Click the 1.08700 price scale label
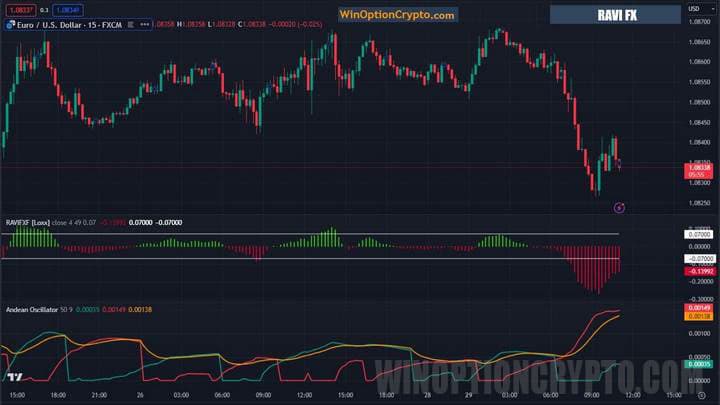Image resolution: width=720 pixels, height=405 pixels. click(x=699, y=22)
